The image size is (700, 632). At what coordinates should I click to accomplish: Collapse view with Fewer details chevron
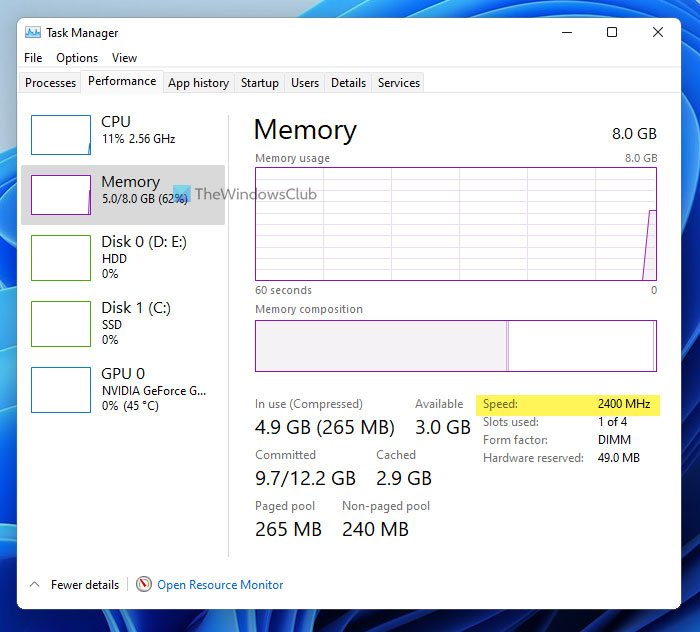[x=34, y=585]
